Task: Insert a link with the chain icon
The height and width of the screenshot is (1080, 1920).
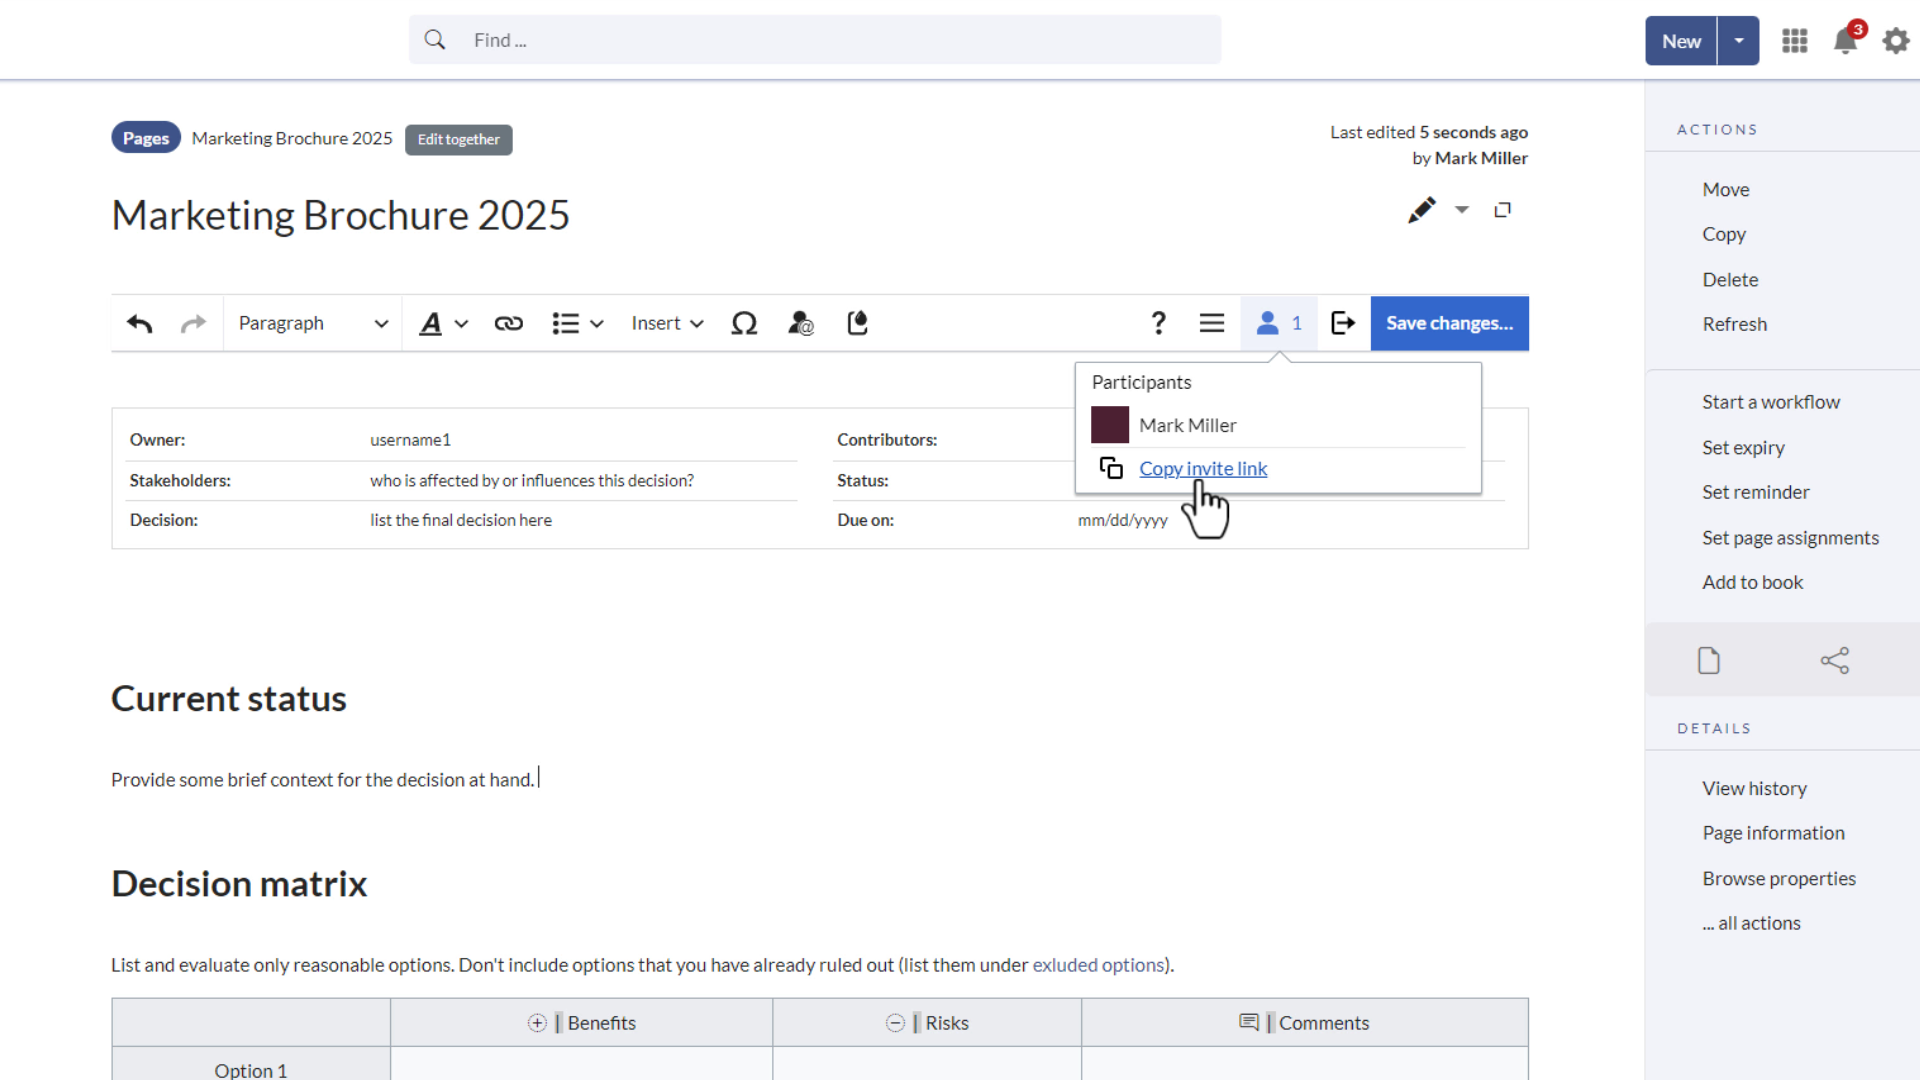Action: click(x=508, y=323)
